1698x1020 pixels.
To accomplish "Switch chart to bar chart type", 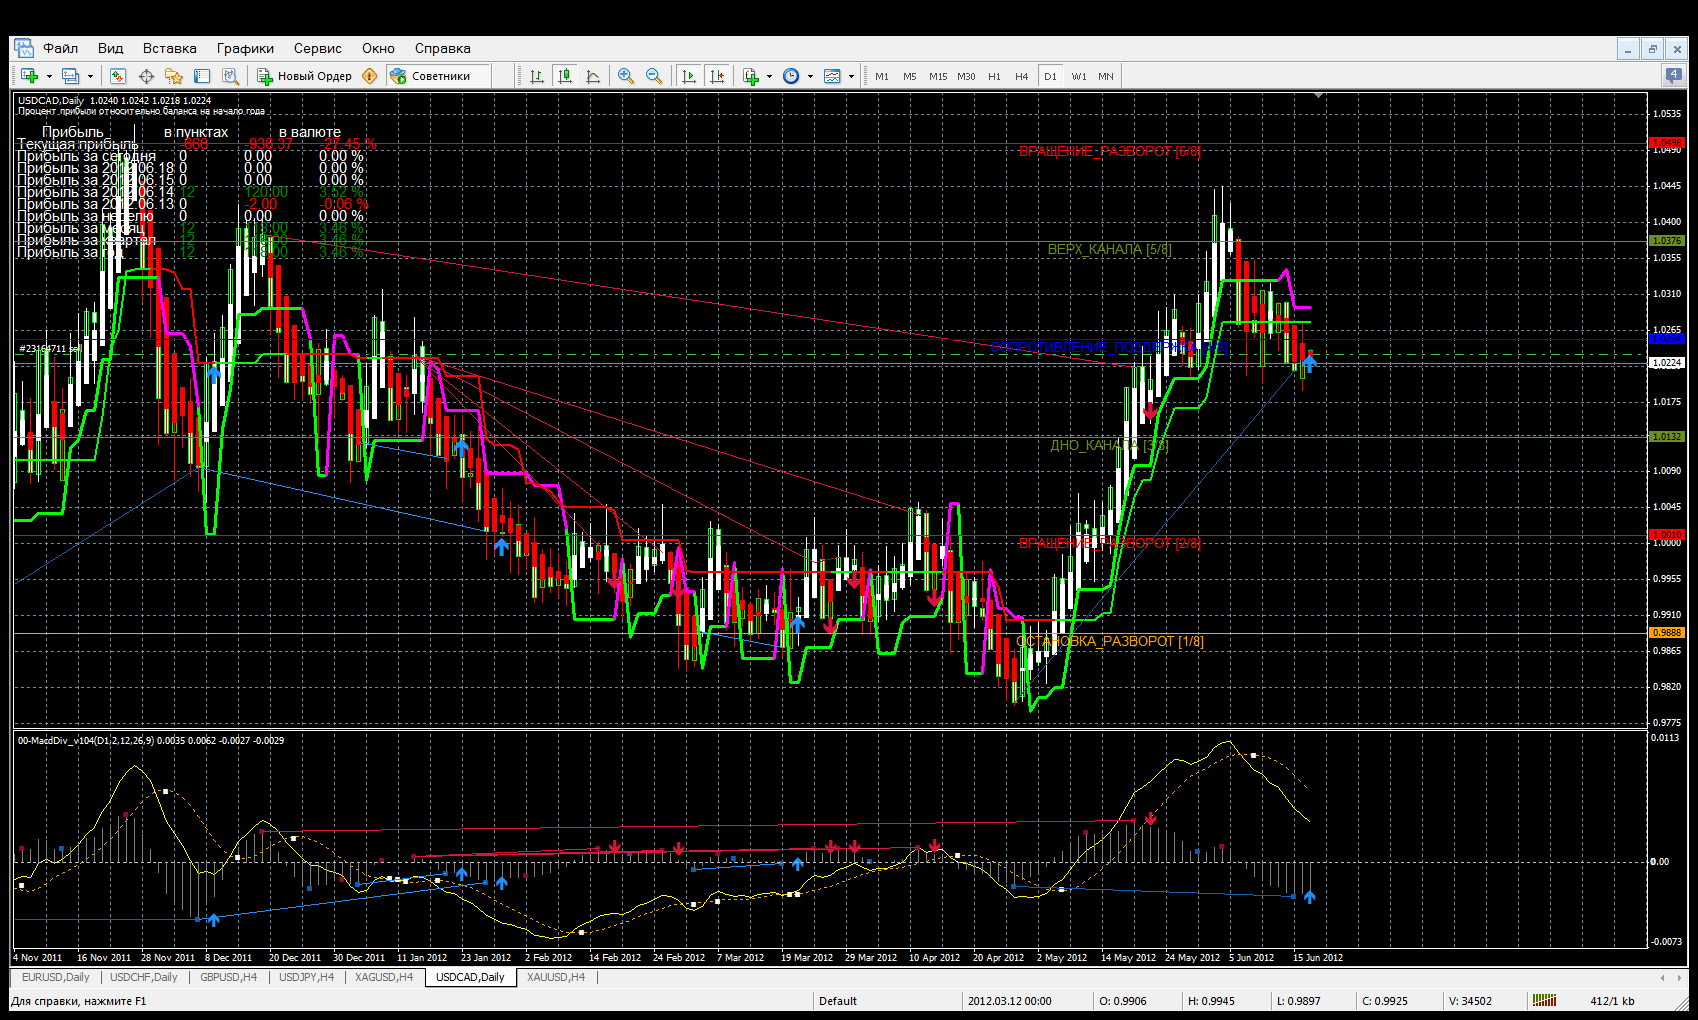I will pyautogui.click(x=537, y=76).
